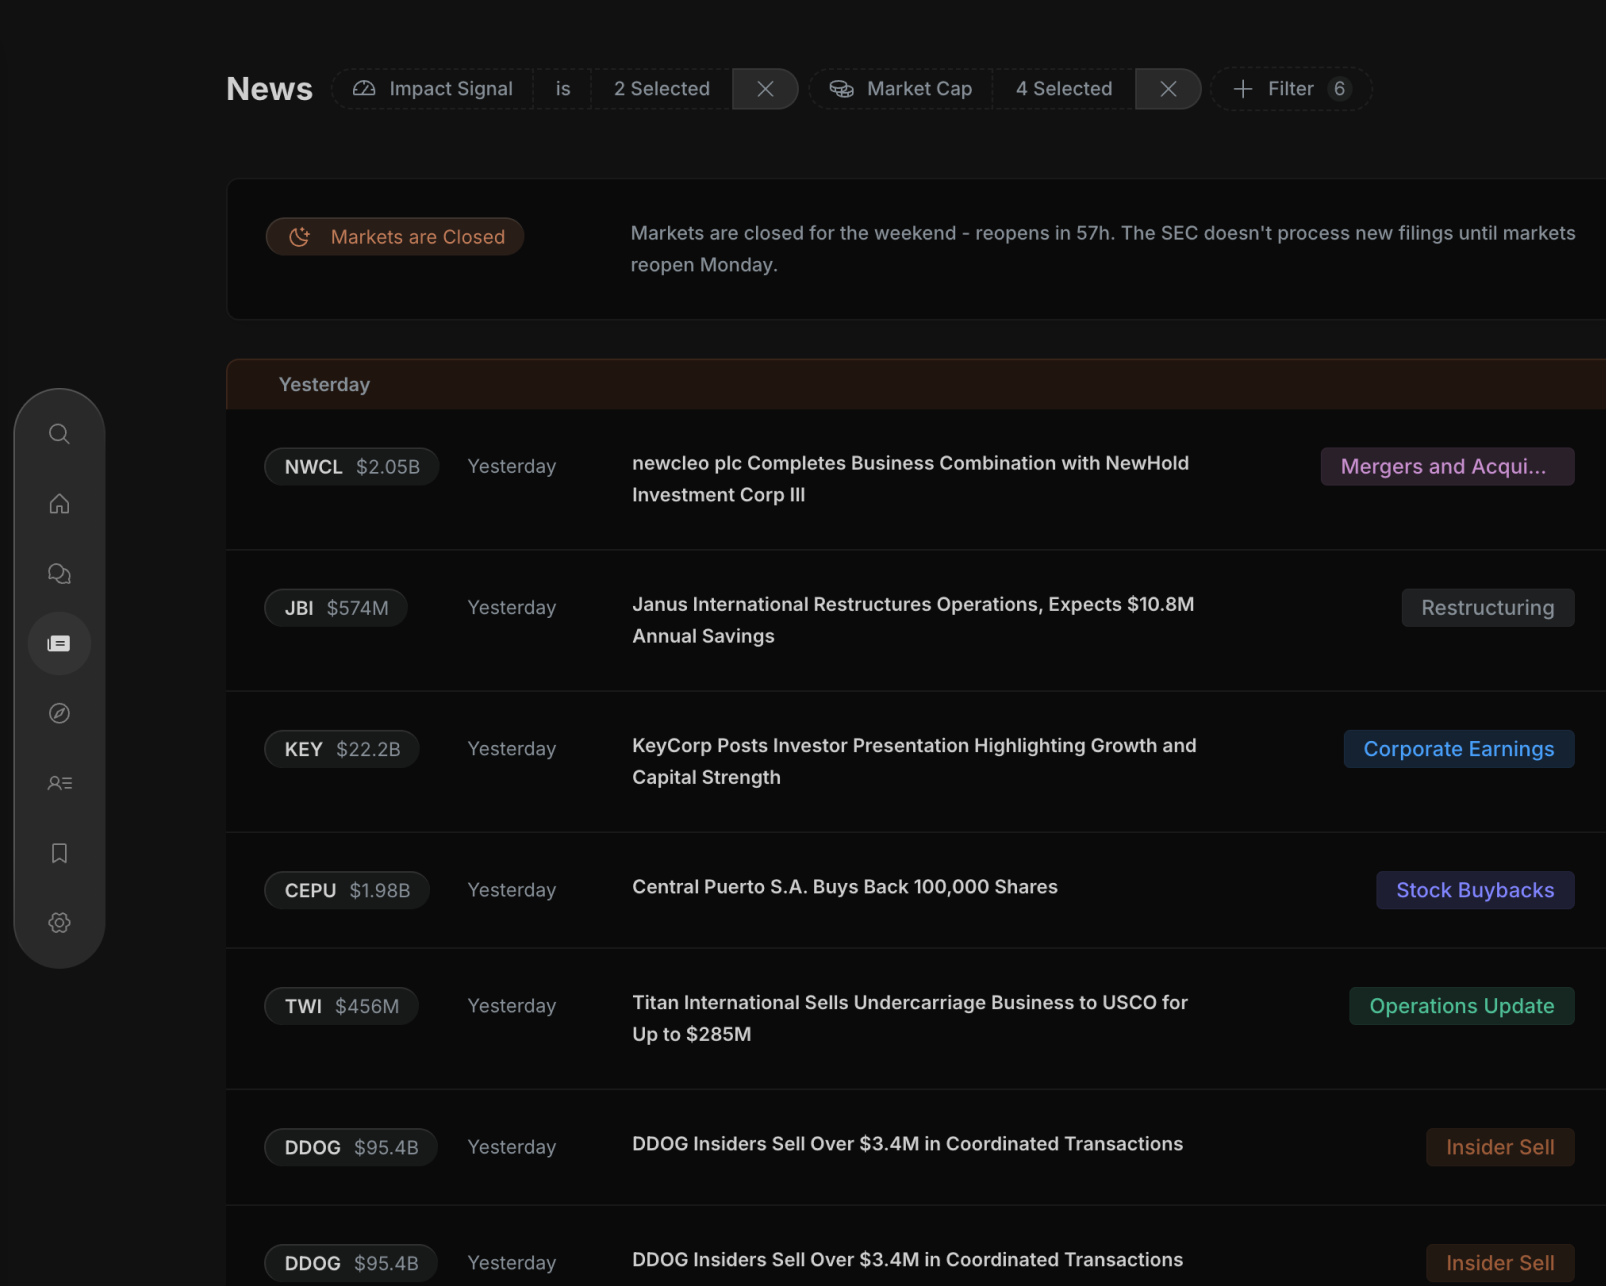Open the newcleo plc Business Combination headline
This screenshot has height=1286, width=1606.
(910, 479)
